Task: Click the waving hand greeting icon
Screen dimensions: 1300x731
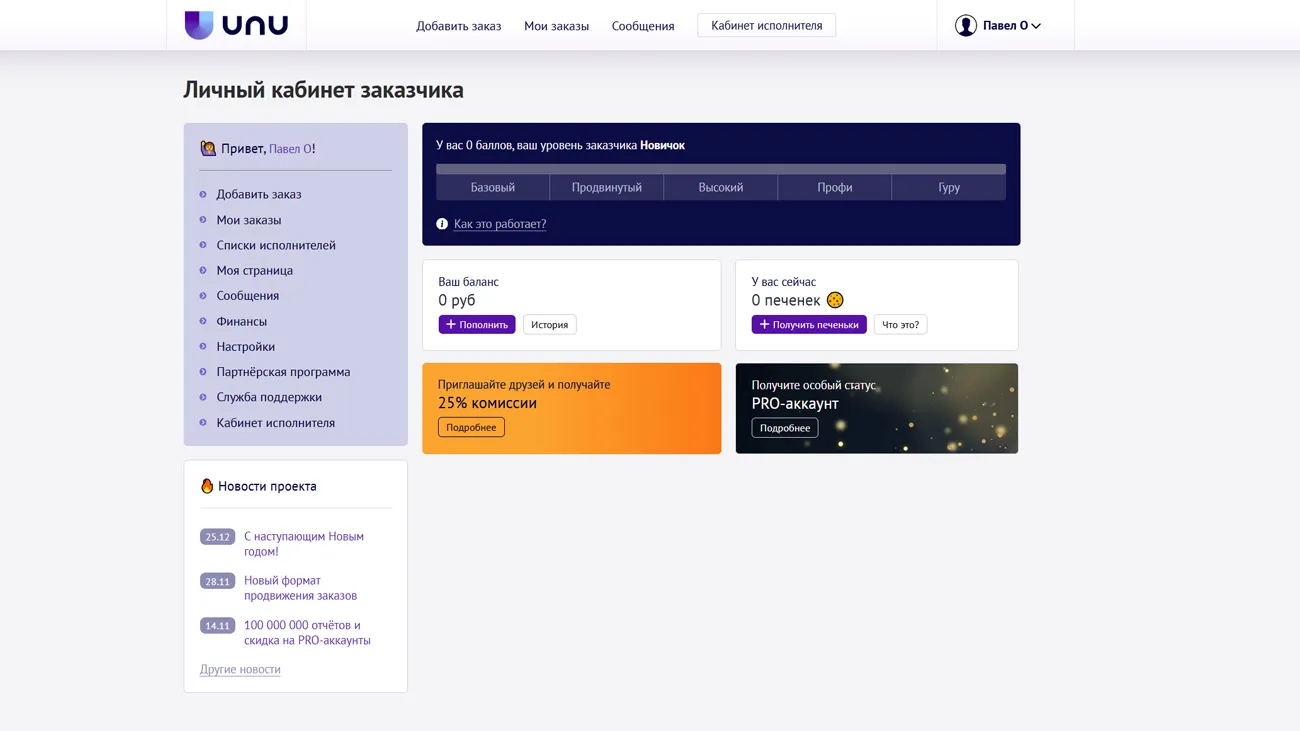Action: (x=208, y=149)
